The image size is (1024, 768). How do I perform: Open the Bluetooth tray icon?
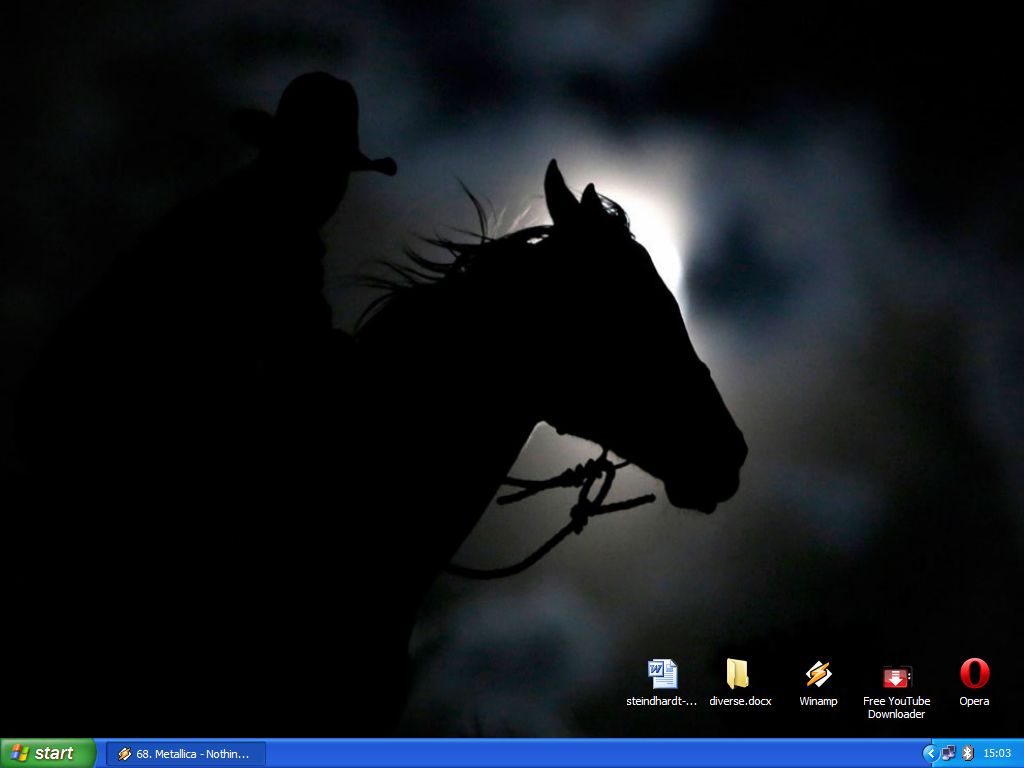[968, 754]
